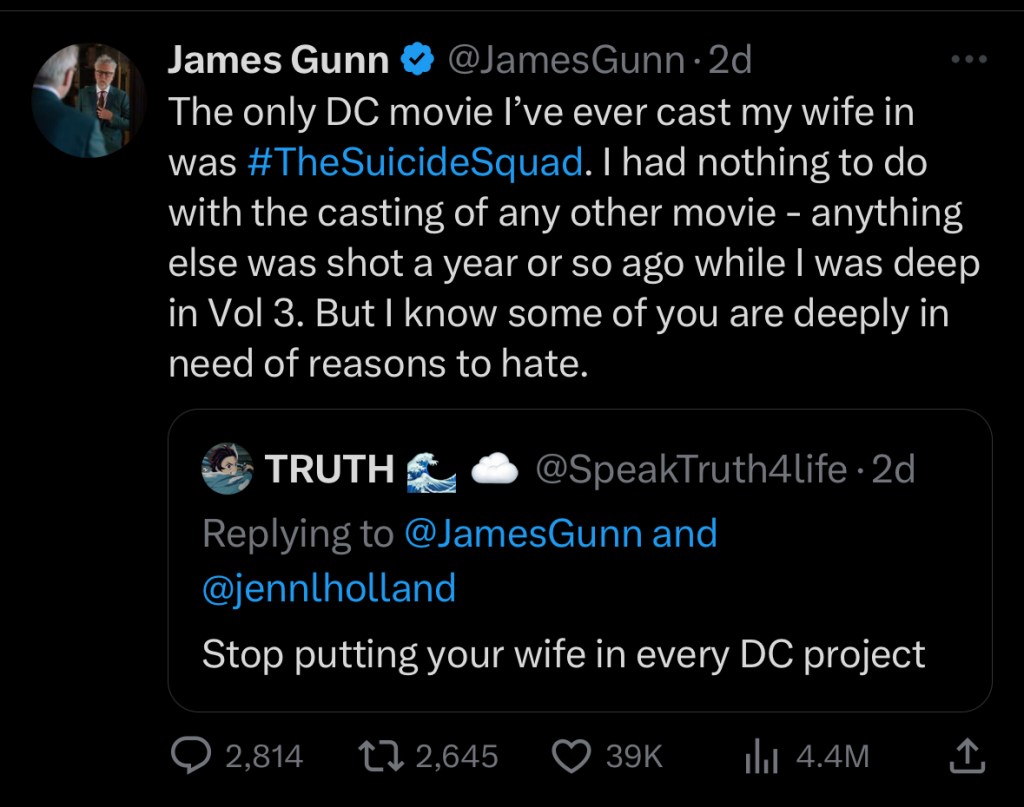Open the view analytics bar chart icon
The width and height of the screenshot is (1024, 807).
(761, 758)
